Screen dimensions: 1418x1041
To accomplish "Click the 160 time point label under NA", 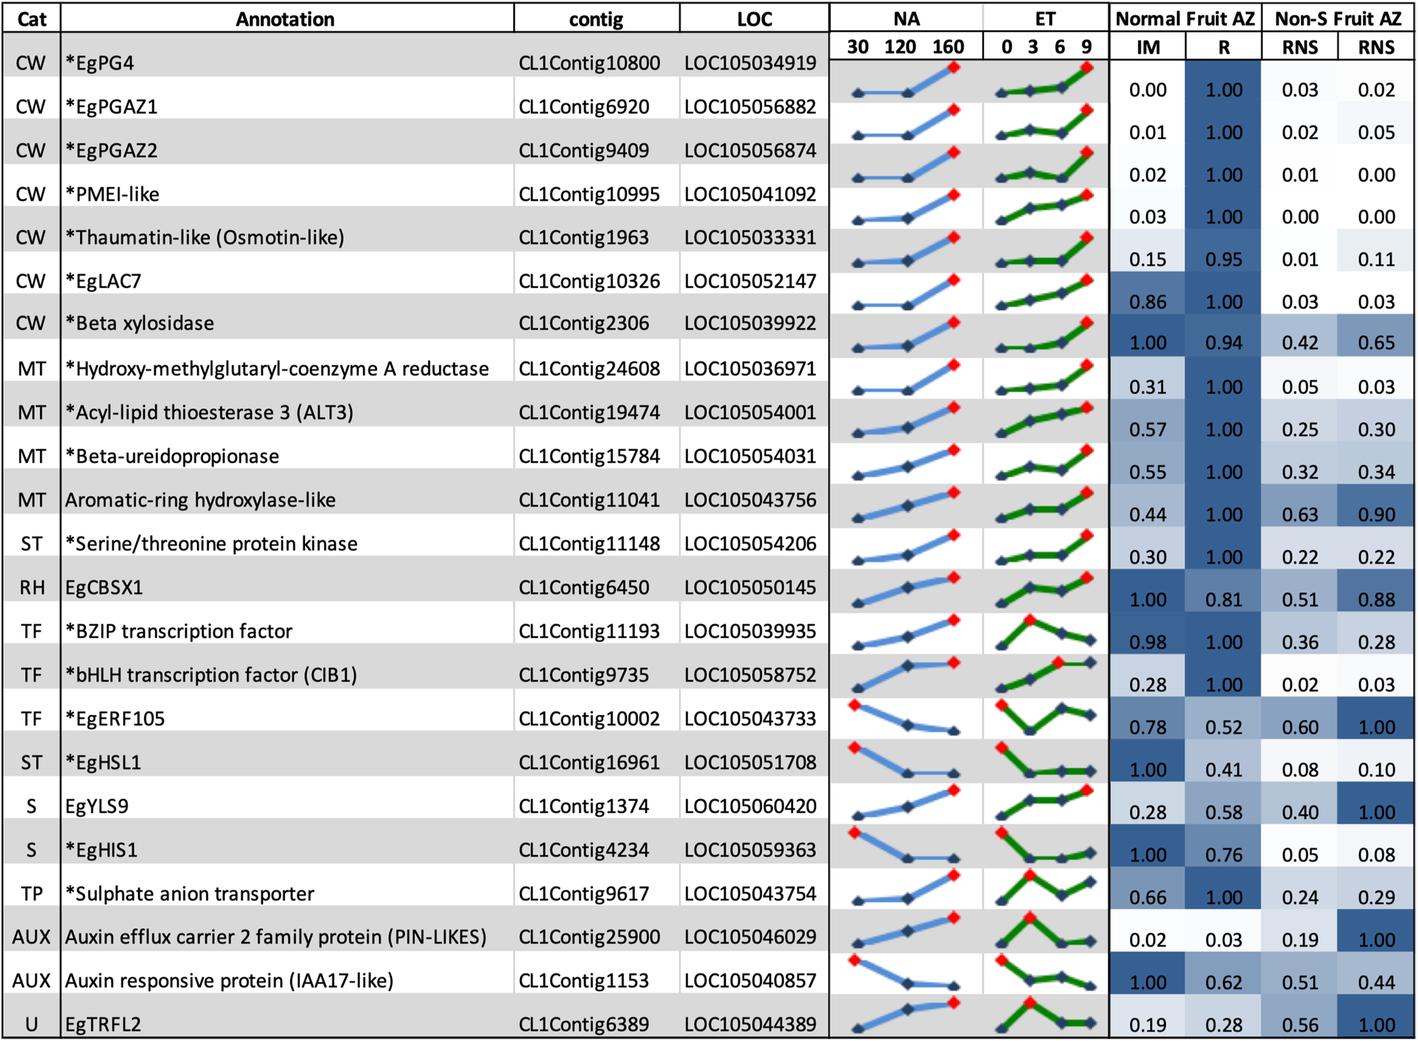I will coord(948,47).
